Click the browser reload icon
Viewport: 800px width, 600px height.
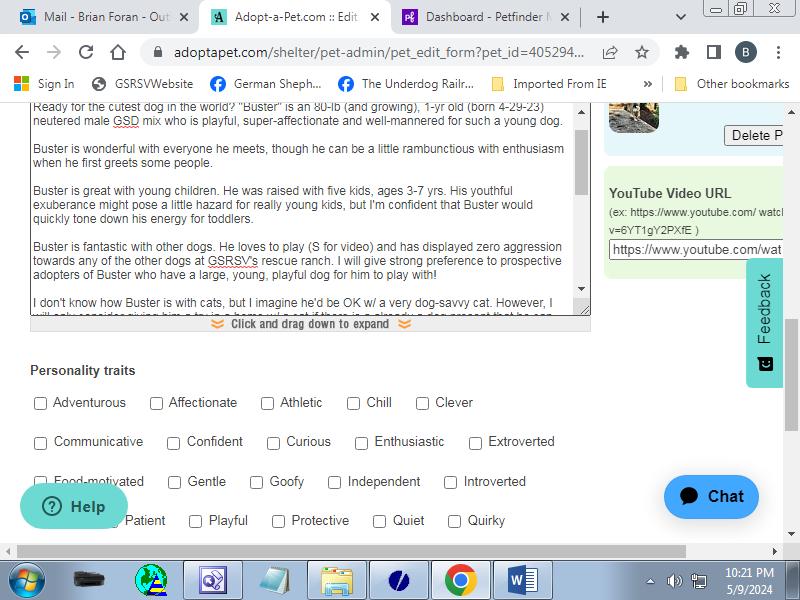pyautogui.click(x=86, y=52)
